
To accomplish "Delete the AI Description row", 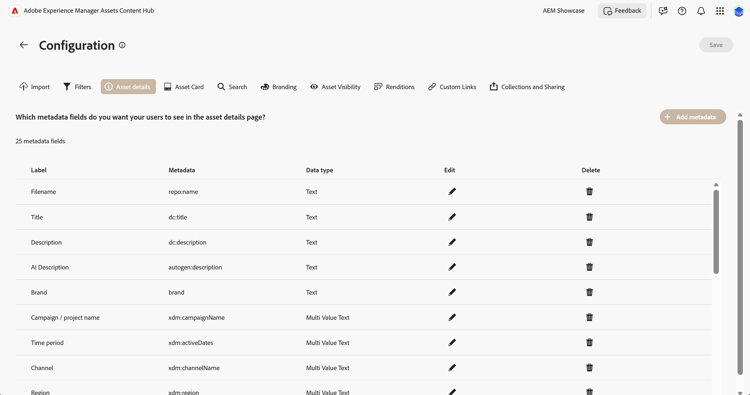I will [x=589, y=267].
